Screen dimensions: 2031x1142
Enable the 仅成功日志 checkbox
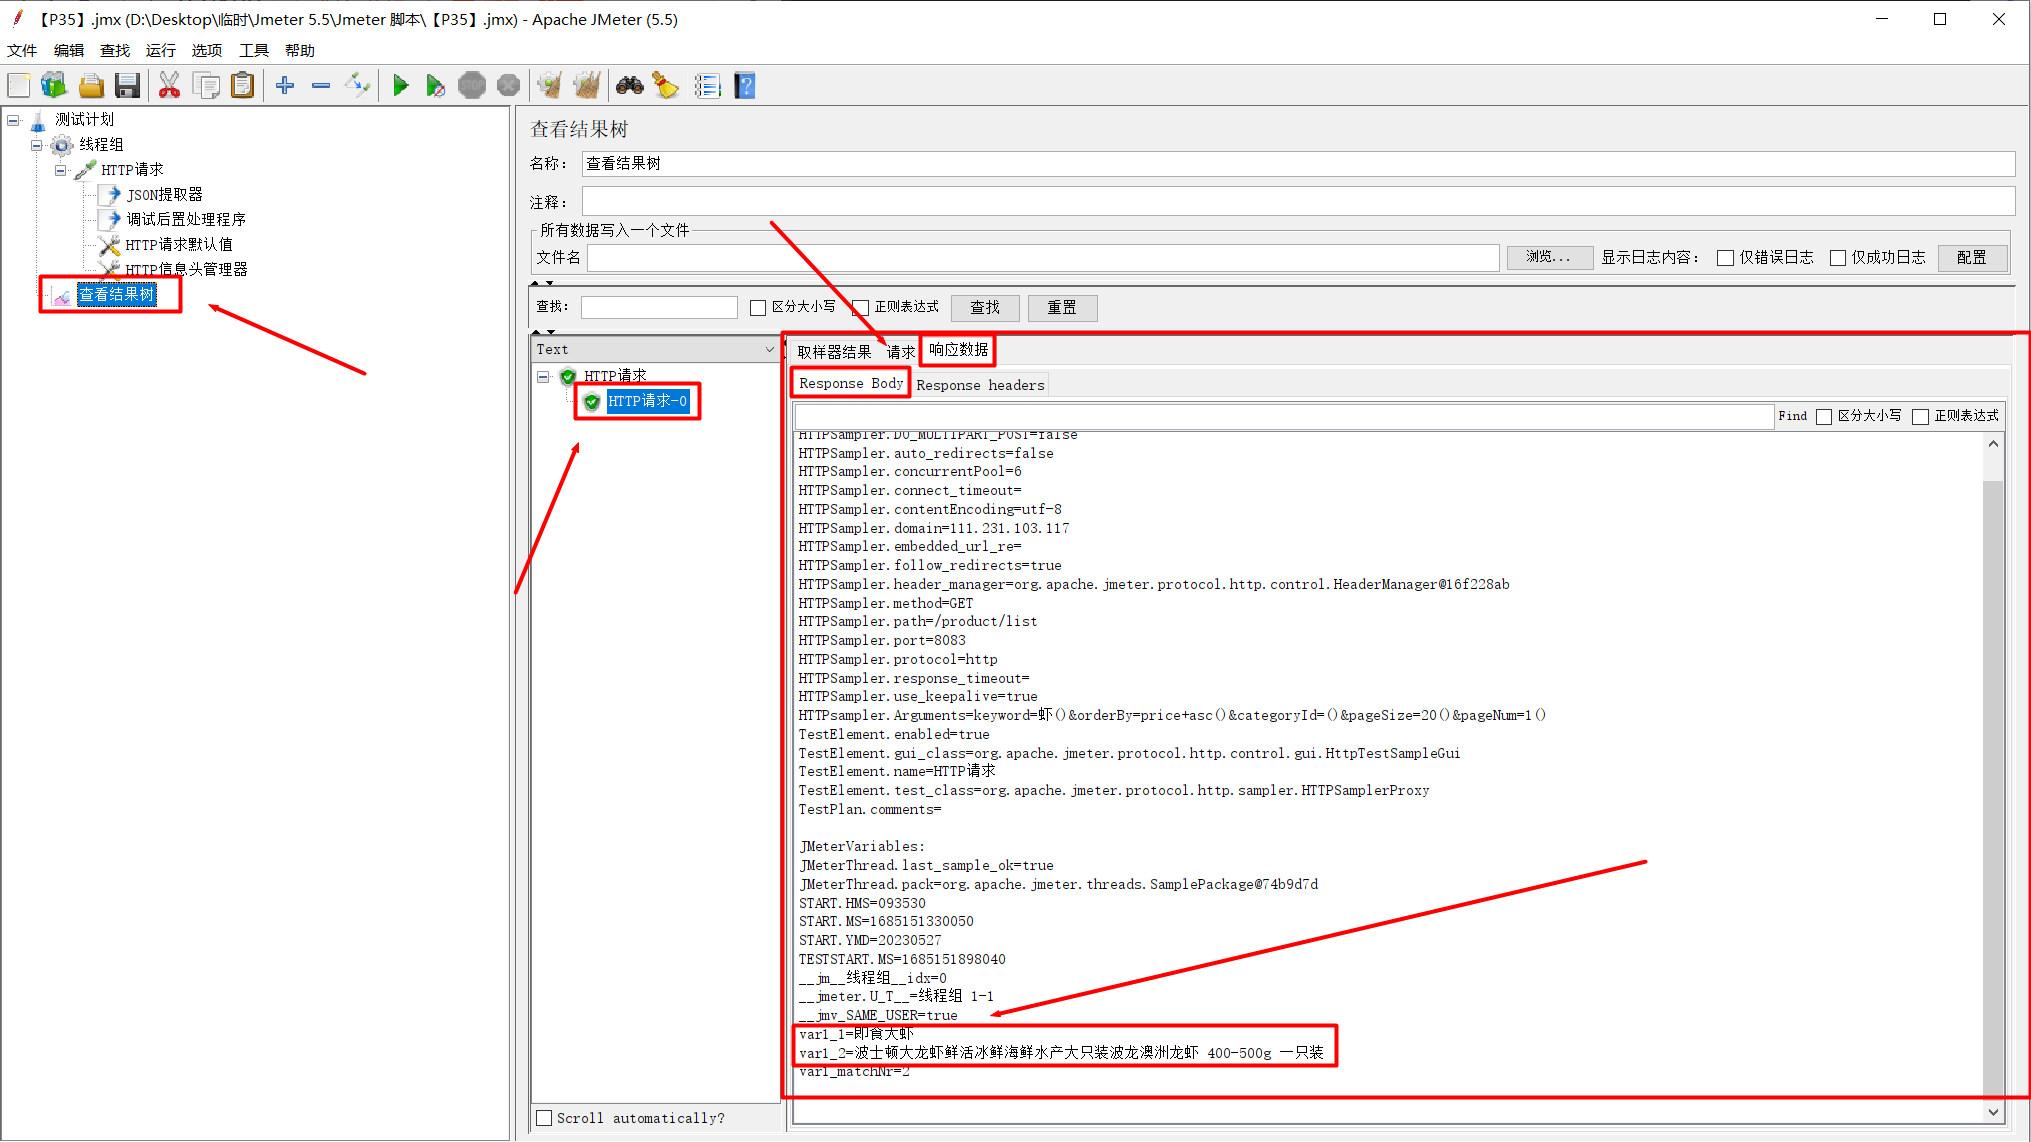pos(1837,258)
